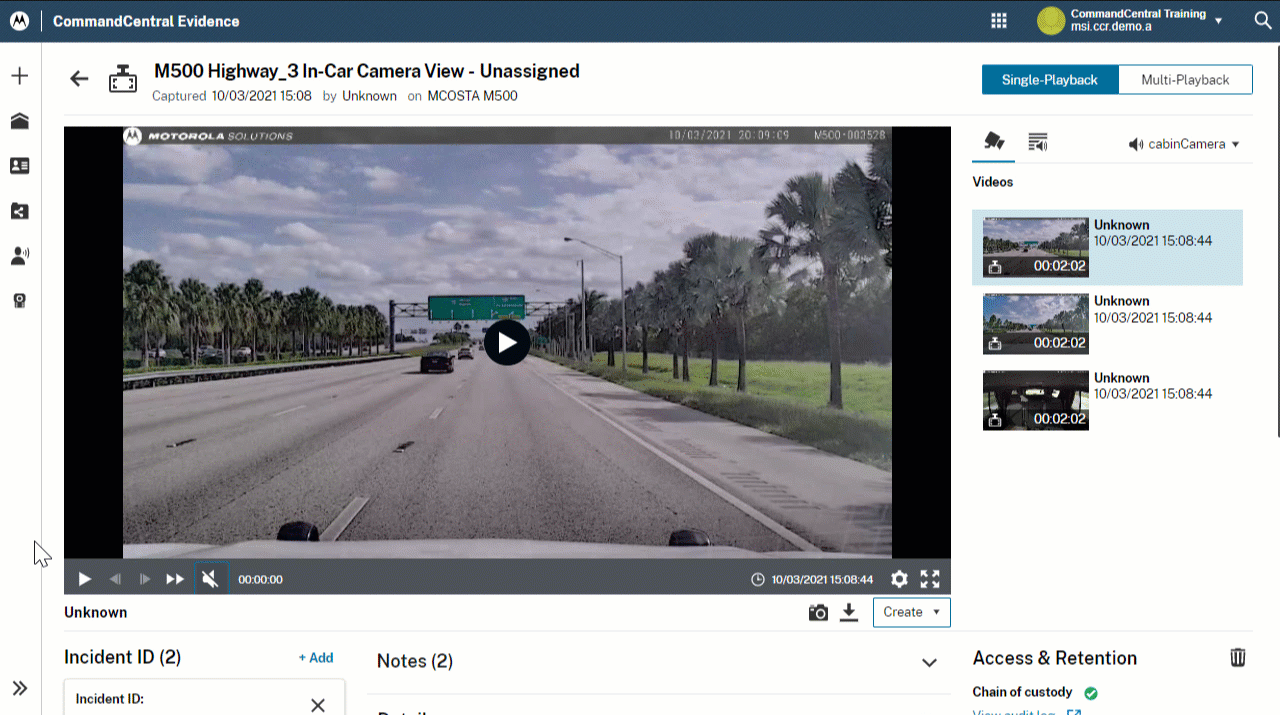Open the app launcher grid icon
This screenshot has width=1280, height=715.
click(998, 21)
